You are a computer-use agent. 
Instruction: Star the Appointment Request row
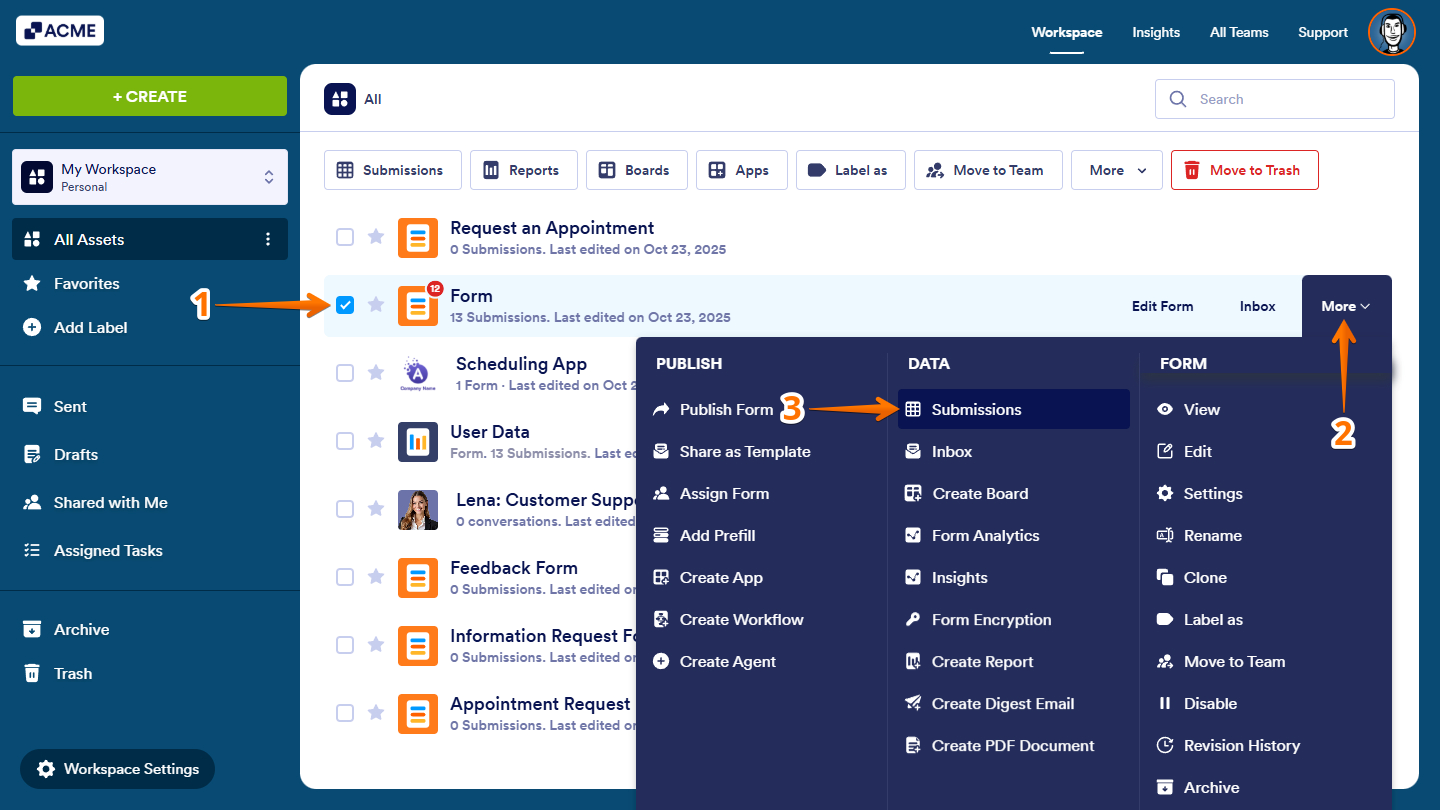[376, 713]
